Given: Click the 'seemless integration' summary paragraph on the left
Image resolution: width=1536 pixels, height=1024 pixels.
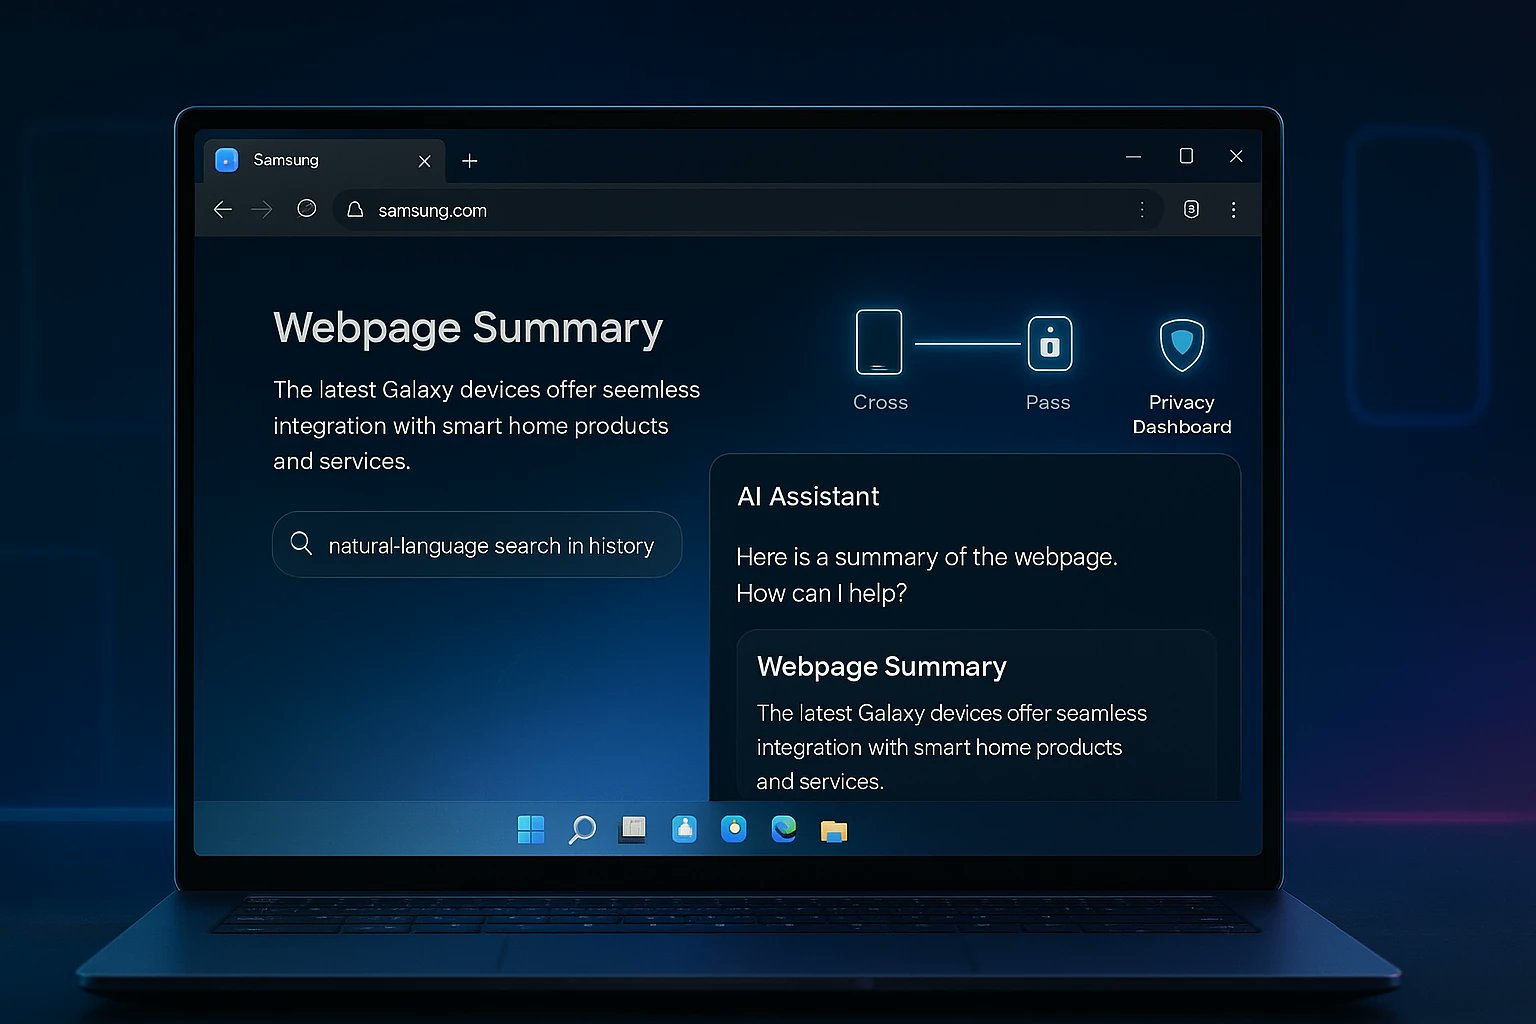Looking at the screenshot, I should click(x=486, y=425).
